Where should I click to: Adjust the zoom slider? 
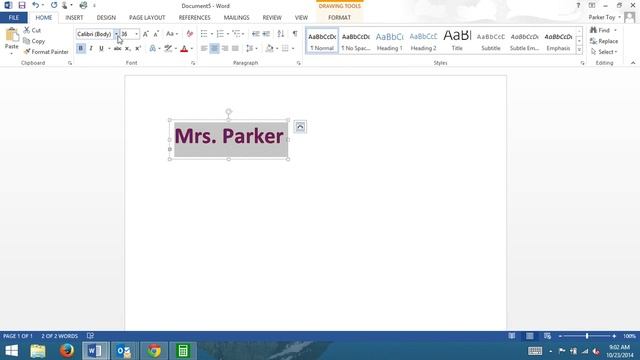tap(587, 336)
